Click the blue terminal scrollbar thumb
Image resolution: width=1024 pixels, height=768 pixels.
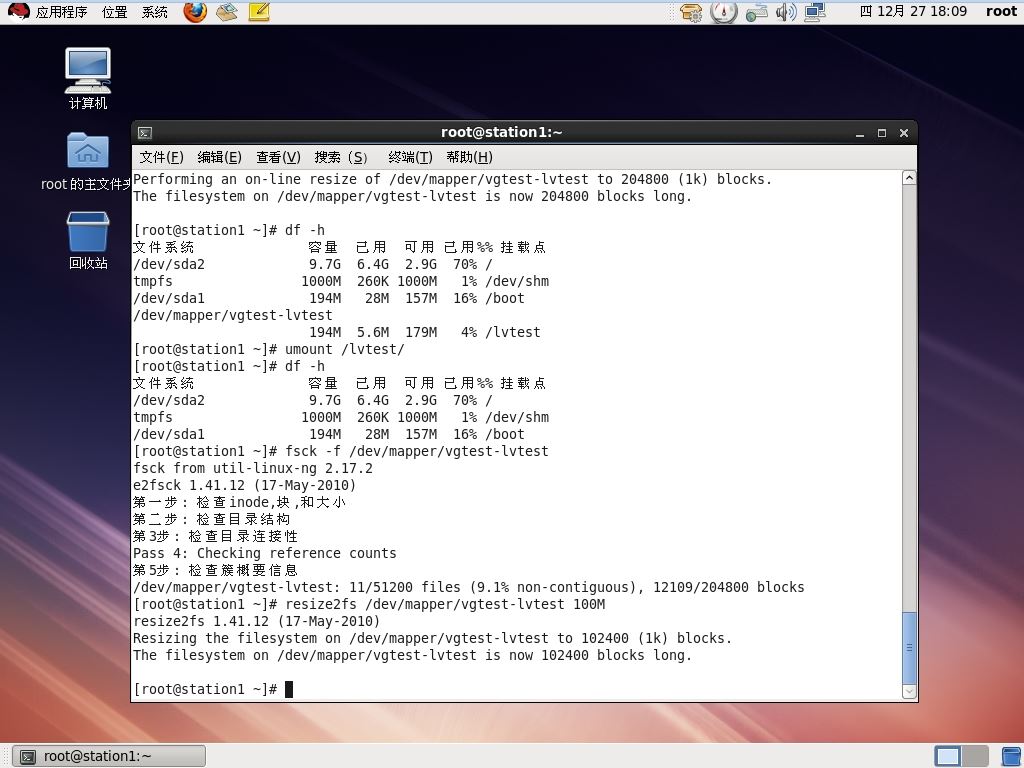pos(909,647)
